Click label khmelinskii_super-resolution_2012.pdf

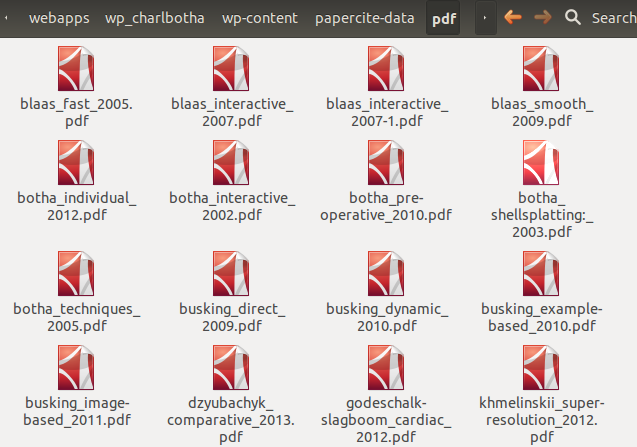click(x=542, y=420)
